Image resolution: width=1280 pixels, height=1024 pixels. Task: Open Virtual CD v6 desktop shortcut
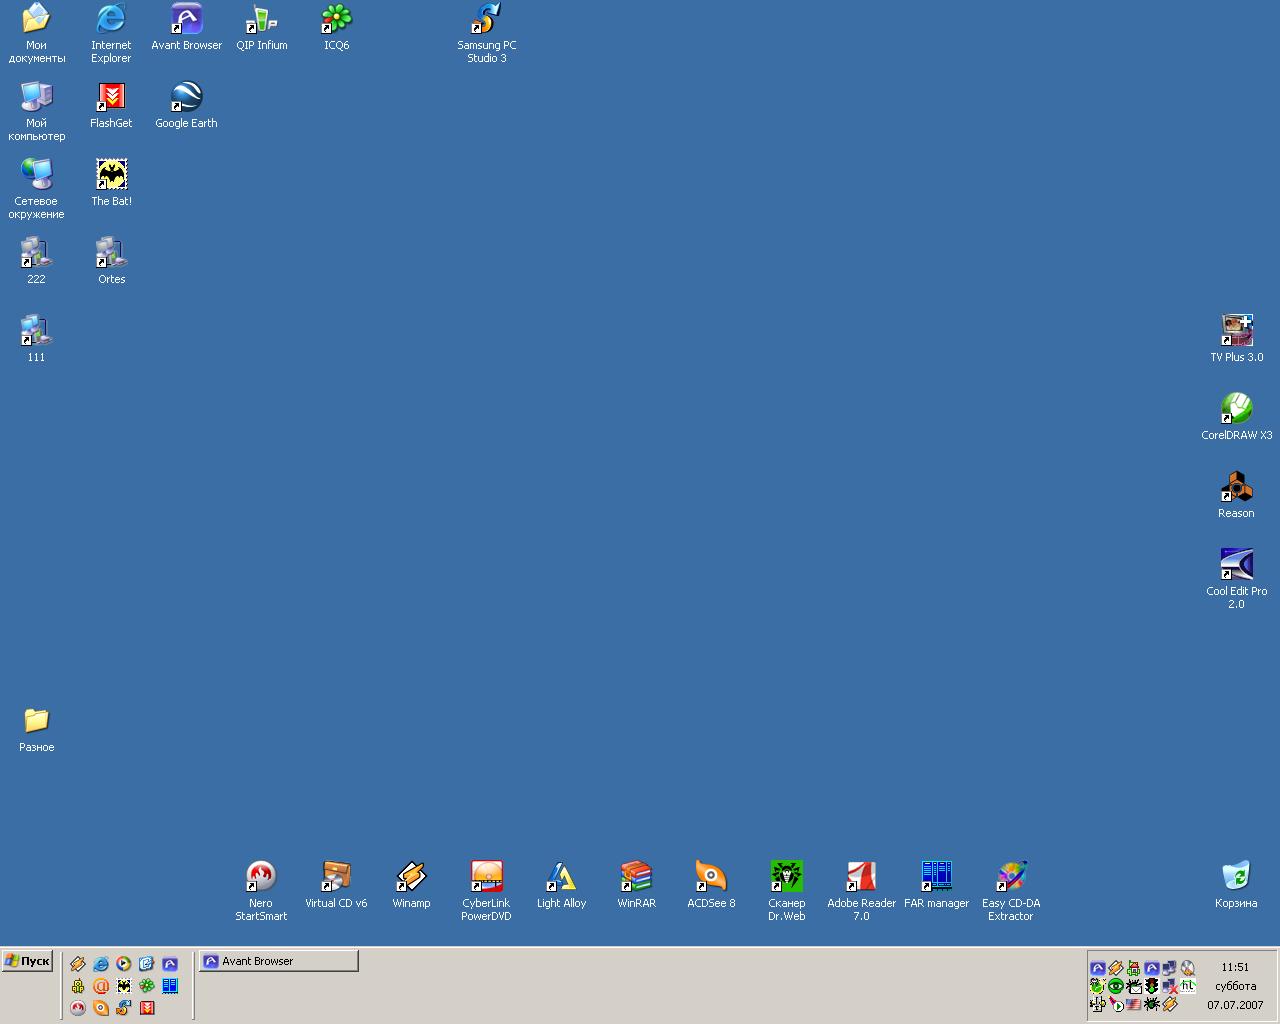pos(336,885)
